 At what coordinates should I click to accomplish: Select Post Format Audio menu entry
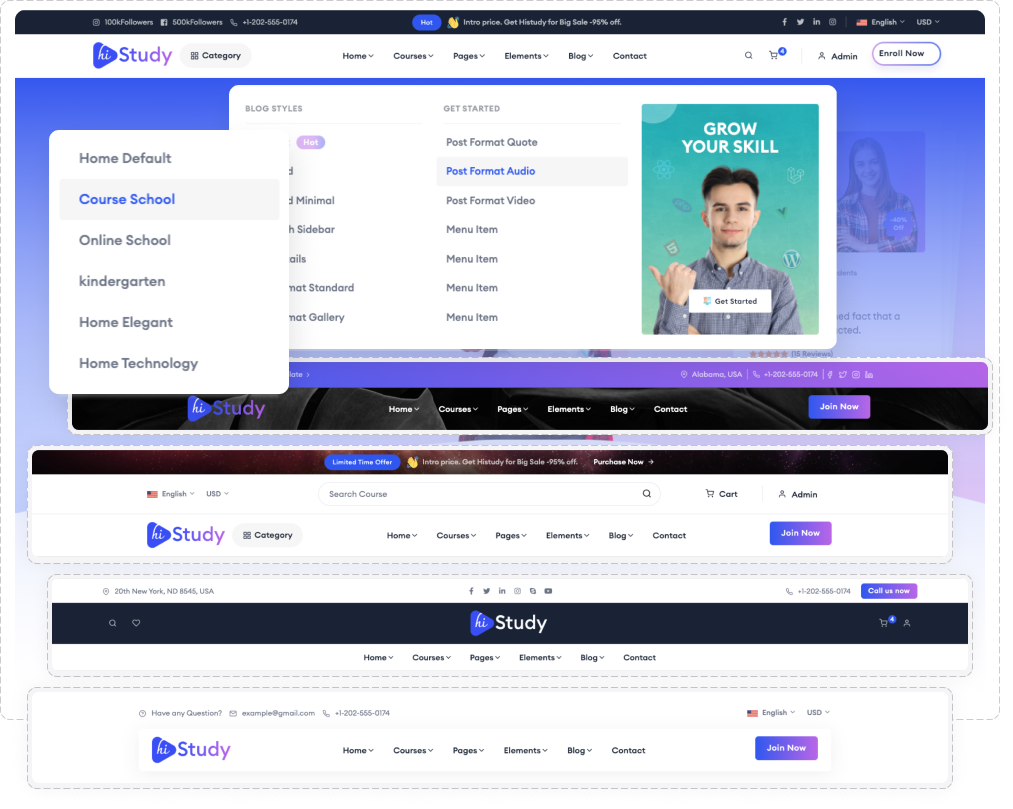tap(490, 171)
